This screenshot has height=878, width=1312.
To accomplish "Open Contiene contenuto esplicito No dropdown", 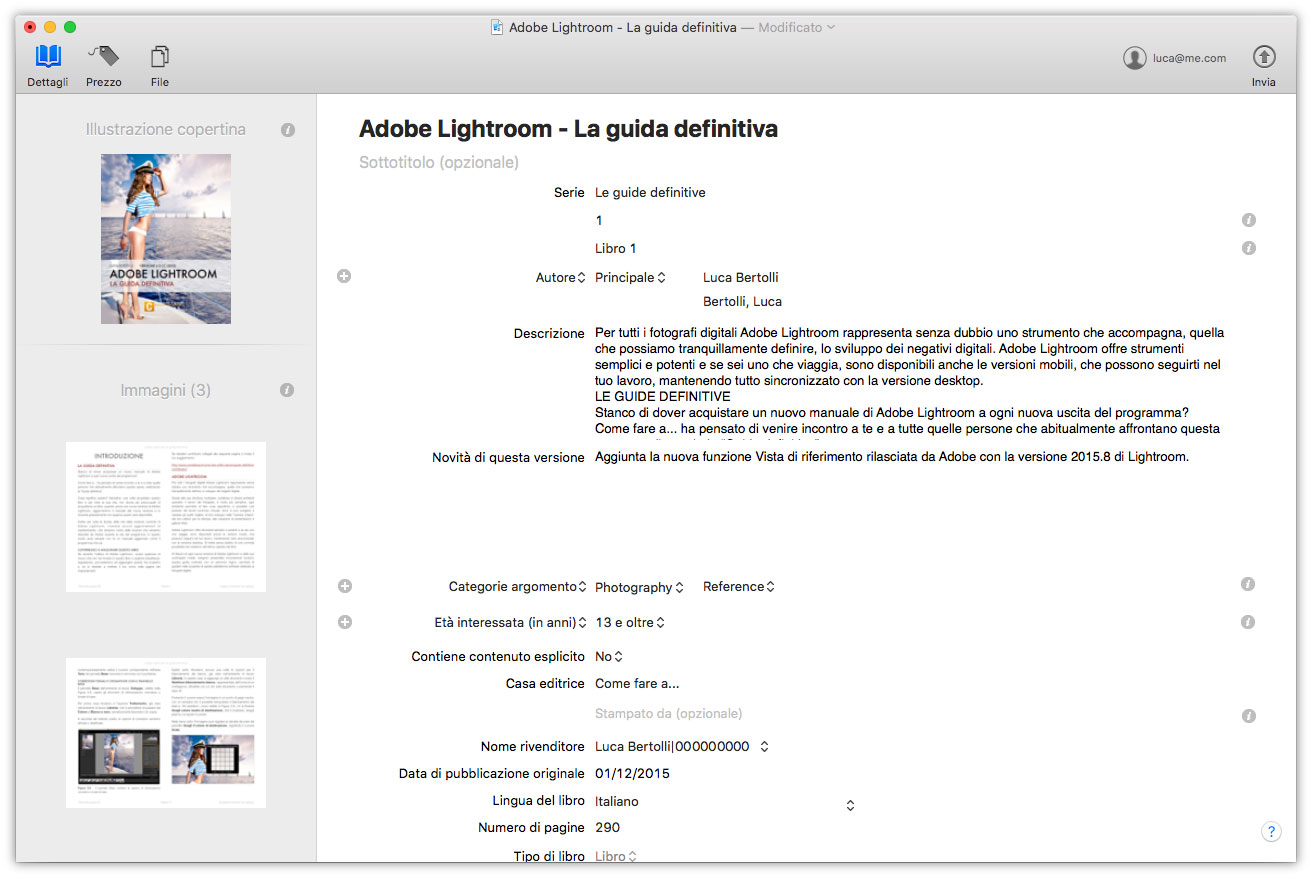I will (x=609, y=657).
